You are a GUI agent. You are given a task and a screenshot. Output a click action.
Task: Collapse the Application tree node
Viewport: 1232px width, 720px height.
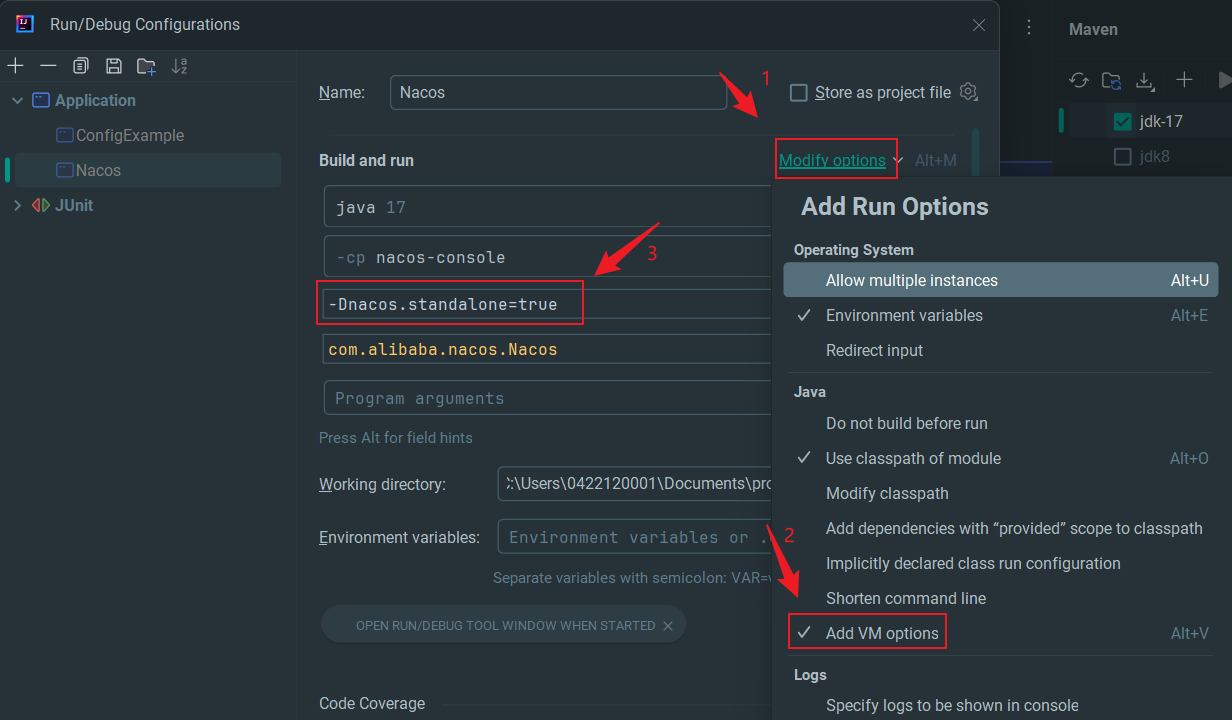(x=17, y=101)
